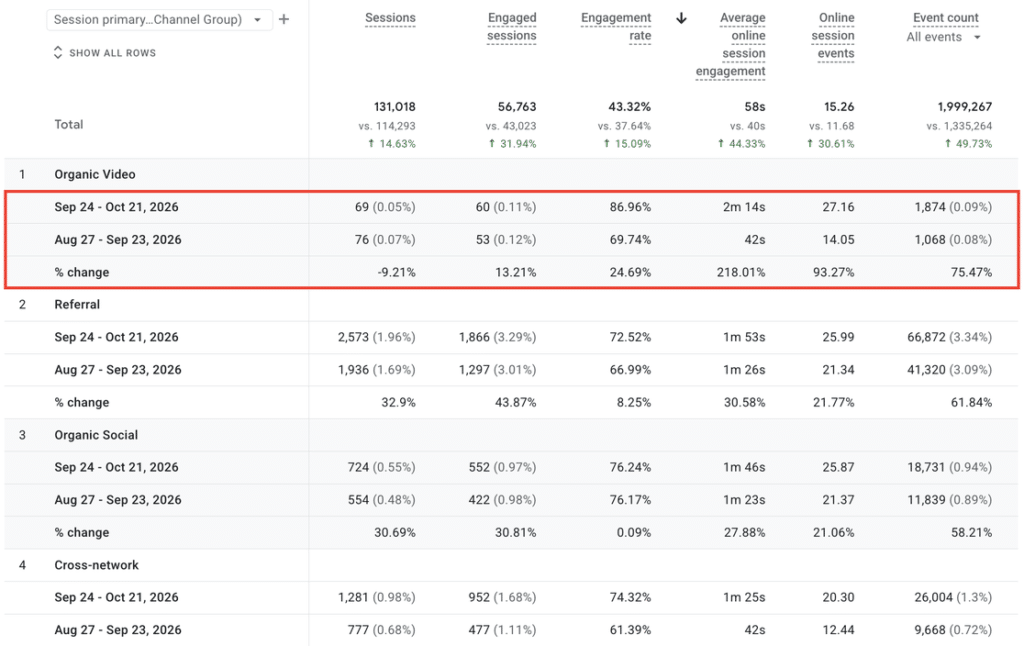Click Referral sessions % change 32.9%
1024x646 pixels.
pyautogui.click(x=398, y=402)
